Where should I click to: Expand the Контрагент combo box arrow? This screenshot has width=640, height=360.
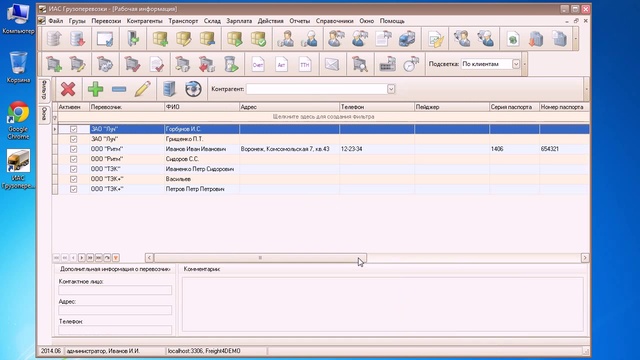click(x=391, y=89)
